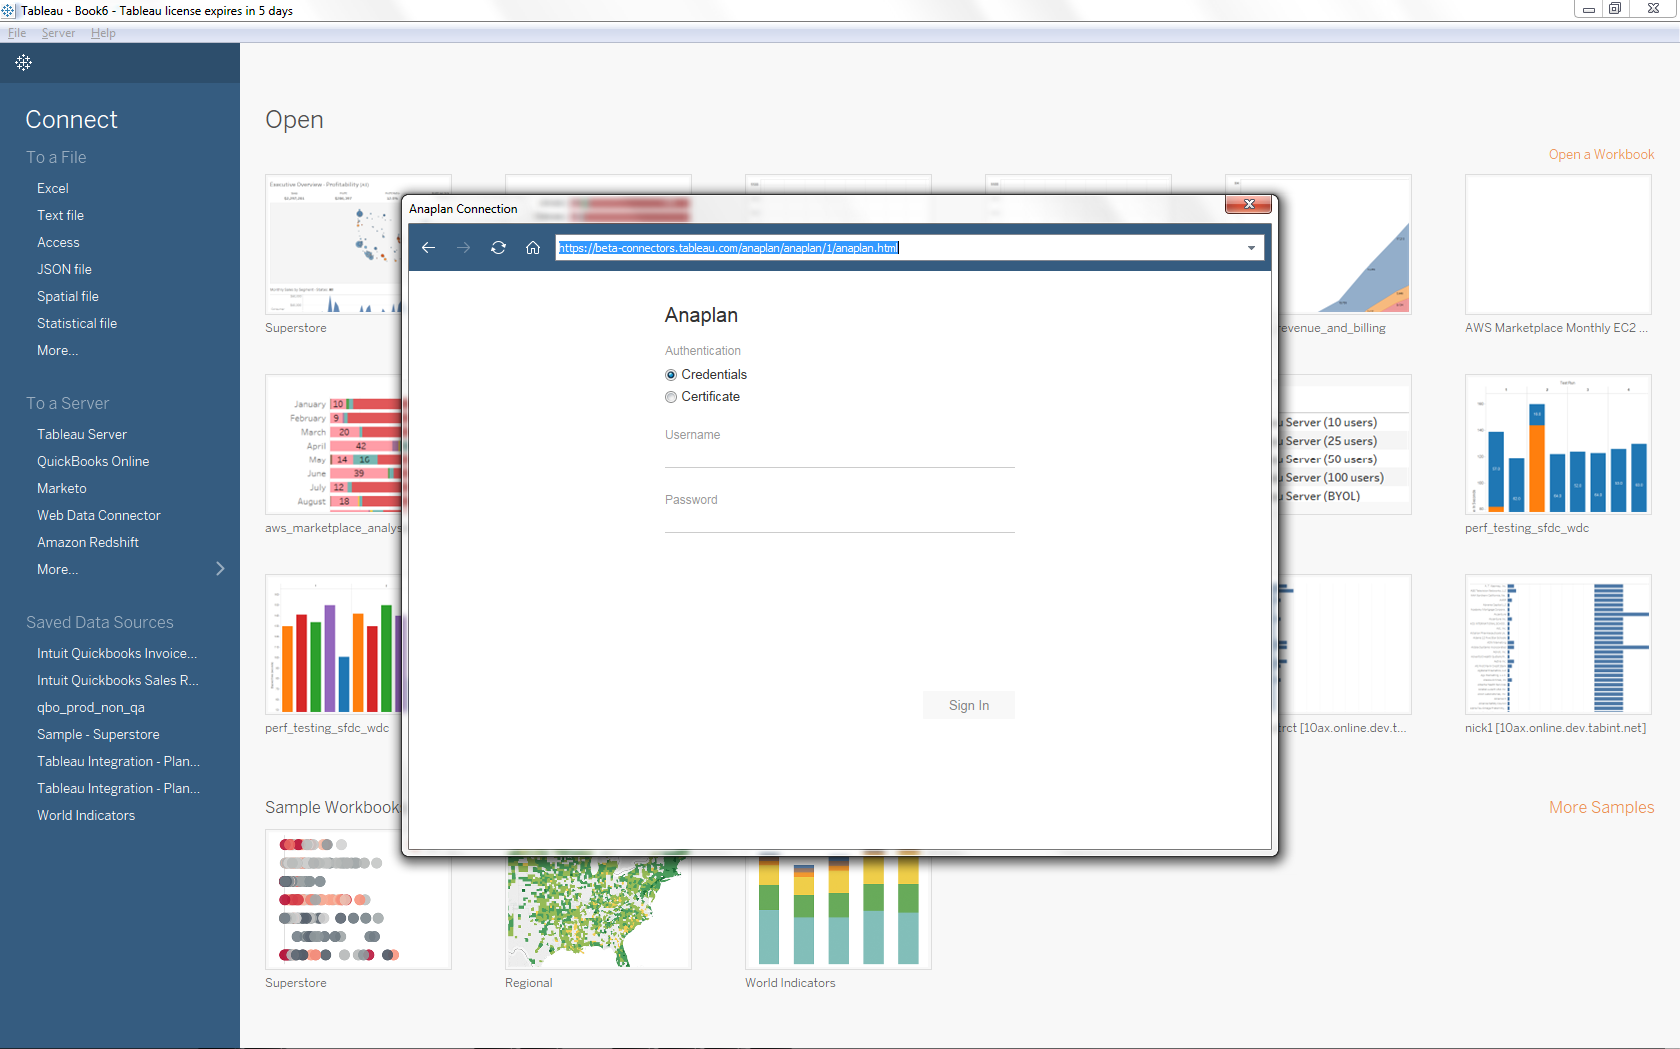Open the World Indicators sample workbook thumbnail

click(838, 909)
